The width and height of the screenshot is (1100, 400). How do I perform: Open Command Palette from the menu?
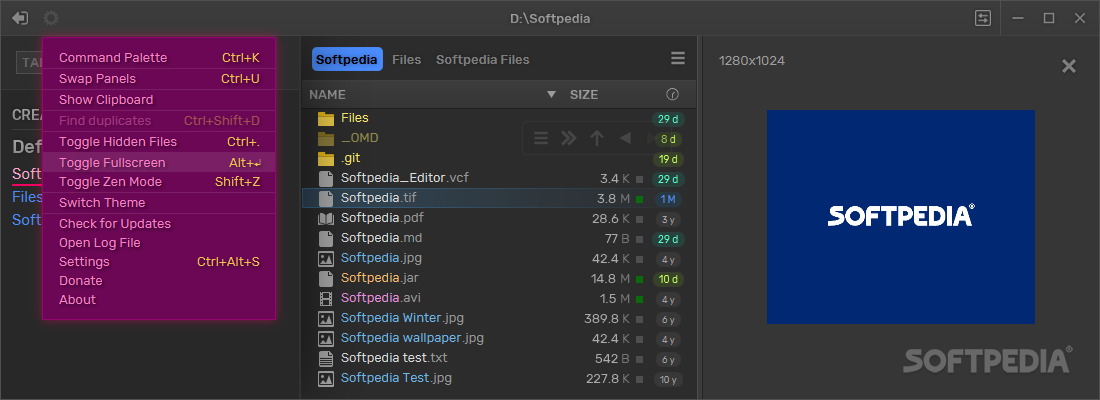pos(159,58)
